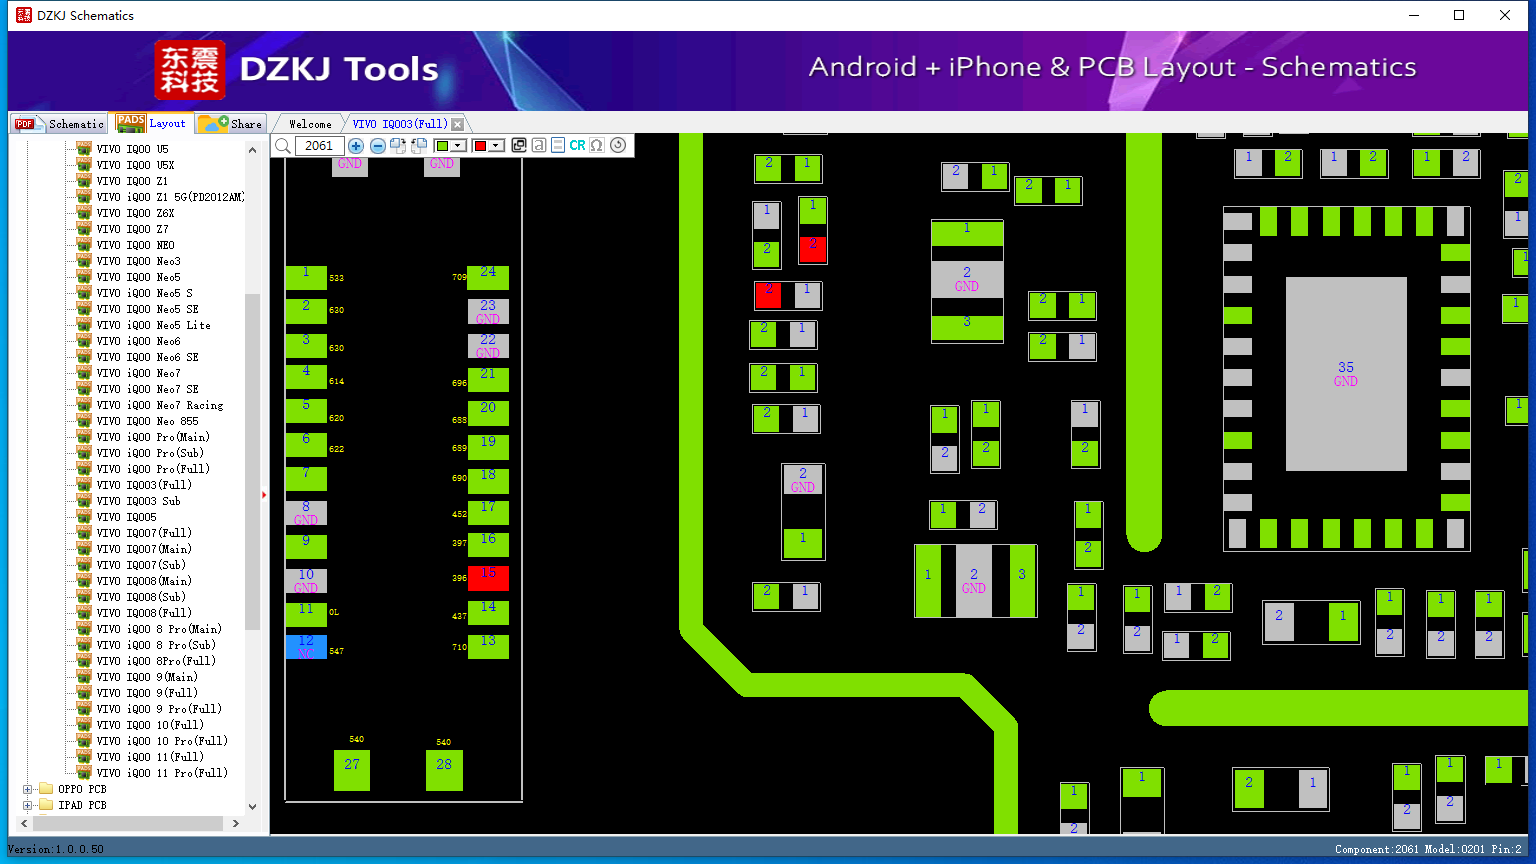Toggle the blue stacked-lines icon
Screen dimensions: 1536x864
[558, 146]
